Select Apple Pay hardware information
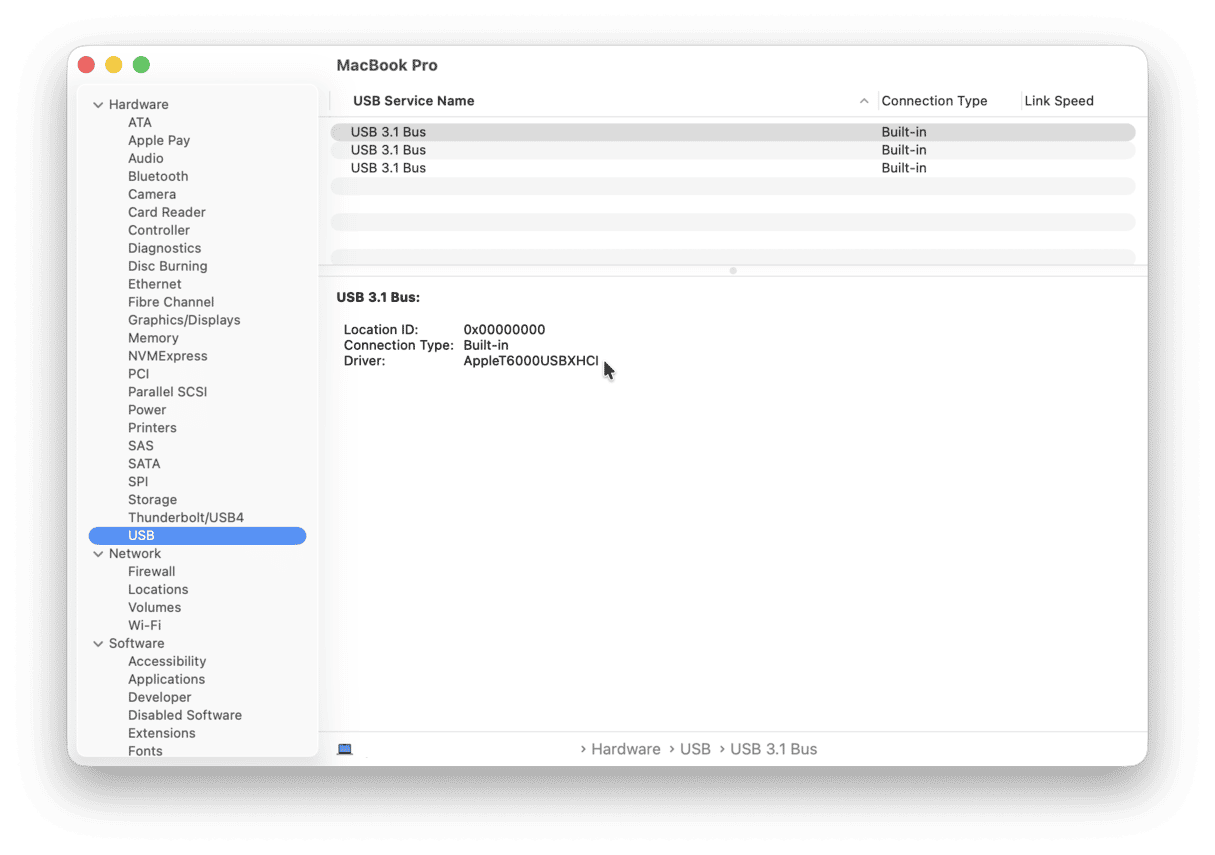This screenshot has height=855, width=1215. pos(159,140)
